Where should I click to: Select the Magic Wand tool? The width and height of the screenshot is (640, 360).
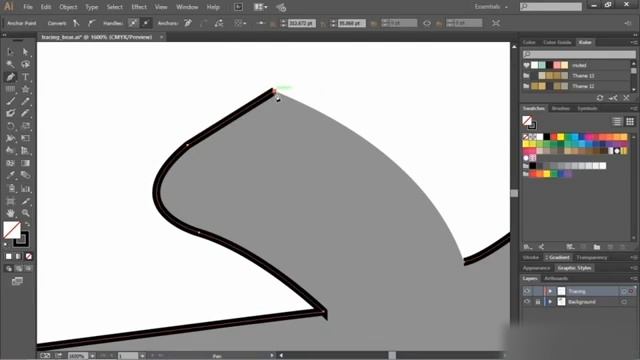(10, 64)
